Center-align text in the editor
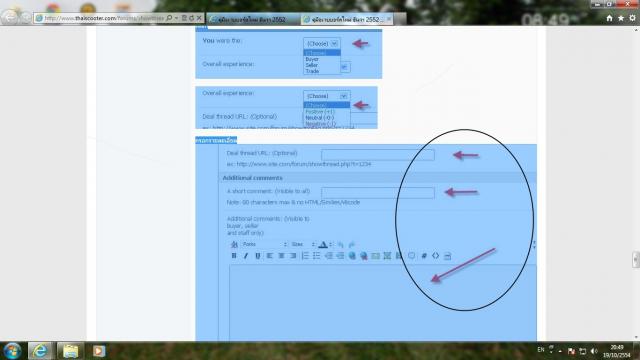 [281, 256]
